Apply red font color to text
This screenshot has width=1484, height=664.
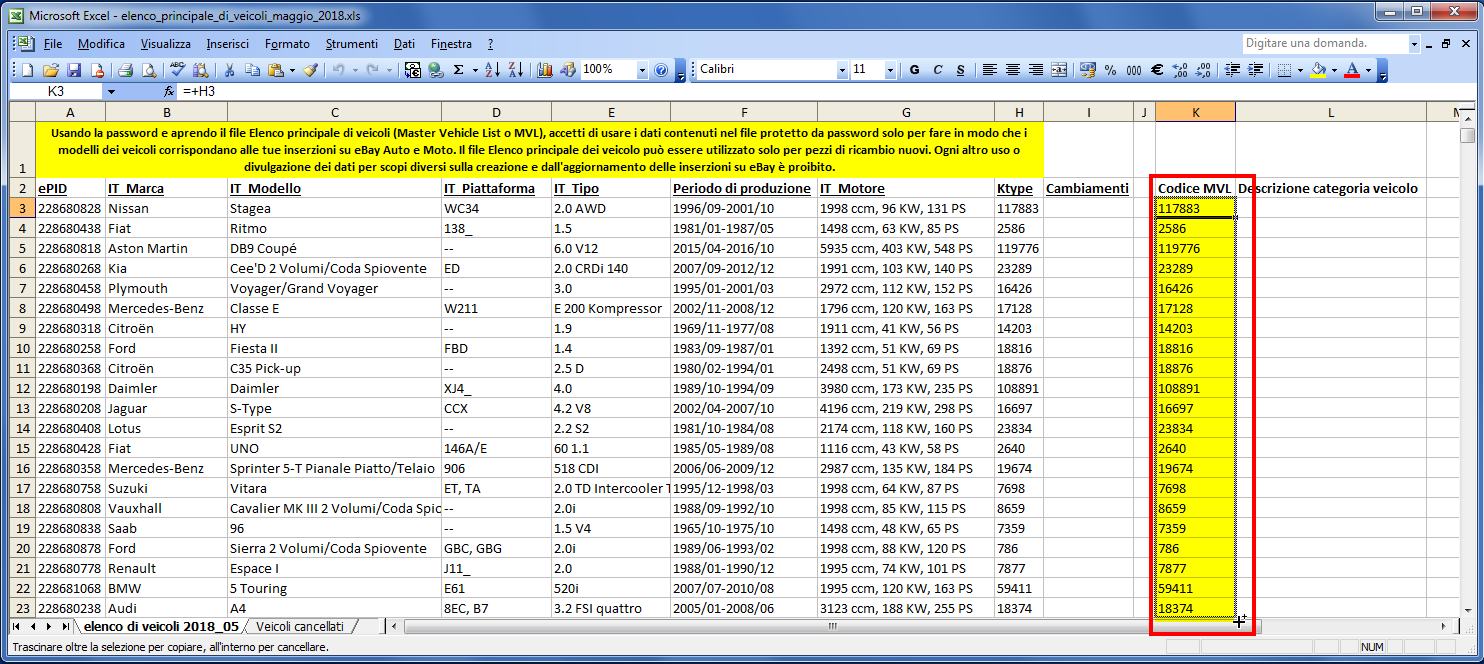tap(1352, 70)
